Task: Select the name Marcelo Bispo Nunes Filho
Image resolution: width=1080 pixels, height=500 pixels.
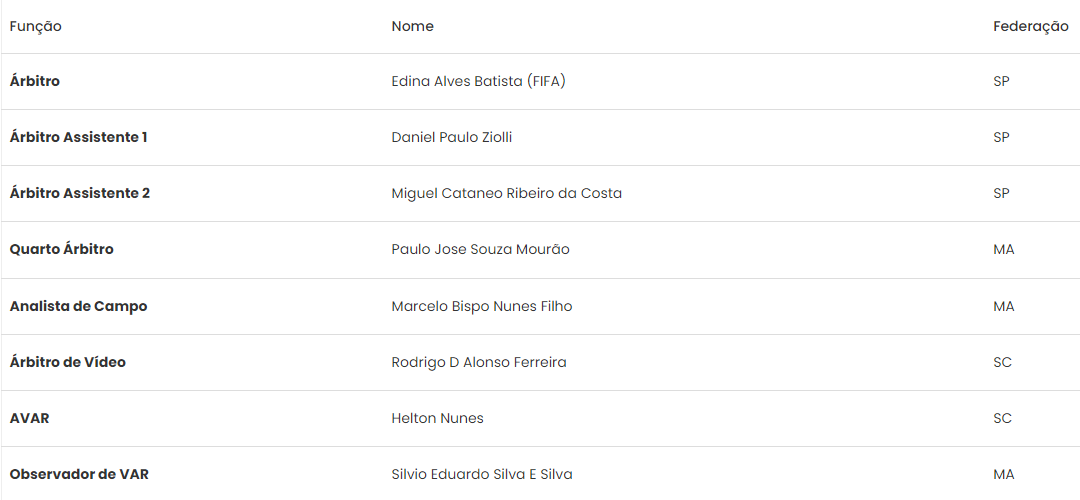Action: pos(481,306)
